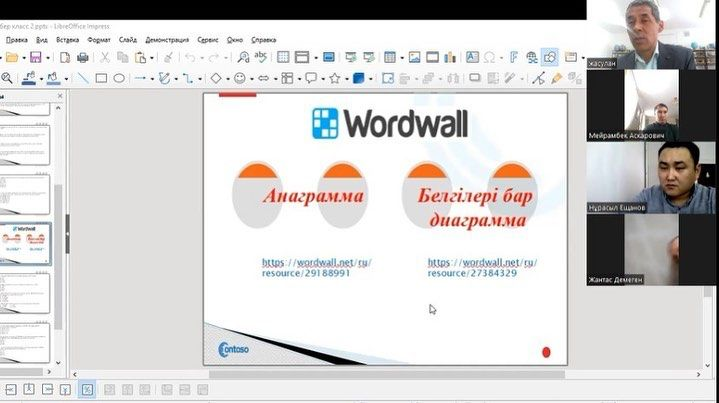Copy using the Copy icon
Screen dimensions: 719x403
pos(122,57)
